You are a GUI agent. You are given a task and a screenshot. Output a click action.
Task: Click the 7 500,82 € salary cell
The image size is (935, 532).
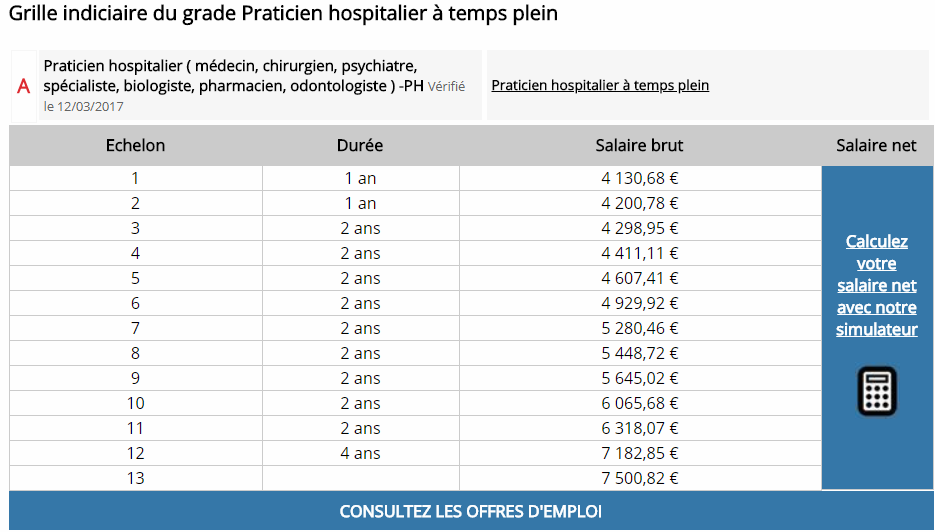point(640,478)
